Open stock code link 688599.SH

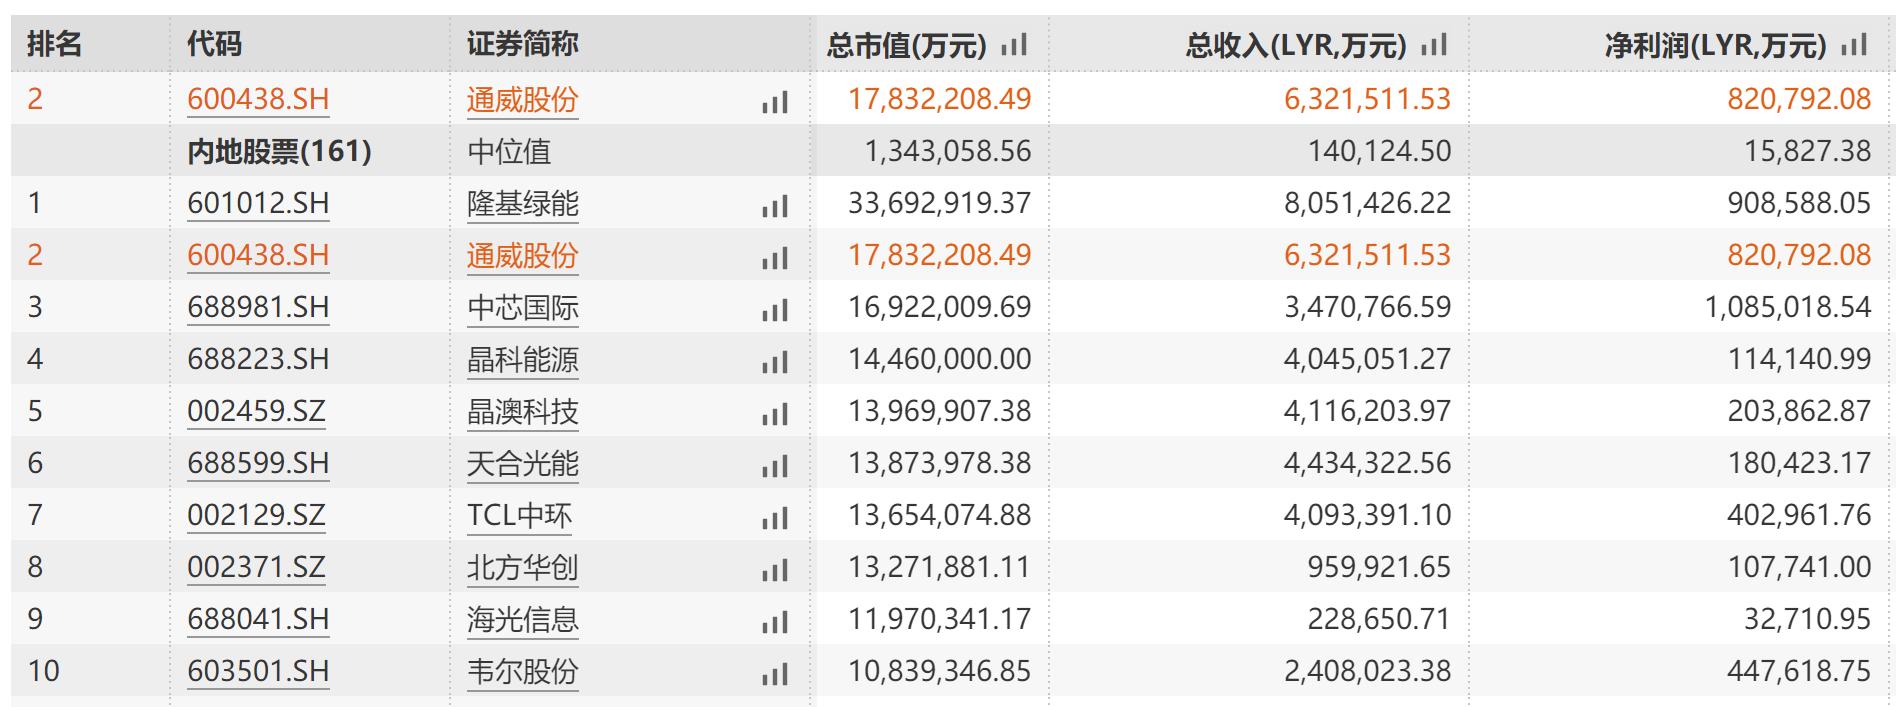pos(258,463)
